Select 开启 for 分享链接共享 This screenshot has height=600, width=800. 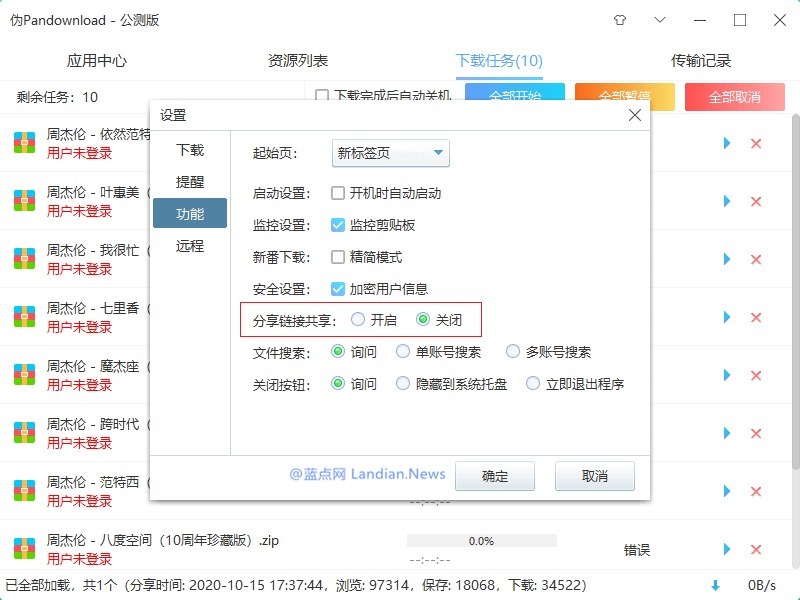pyautogui.click(x=358, y=320)
